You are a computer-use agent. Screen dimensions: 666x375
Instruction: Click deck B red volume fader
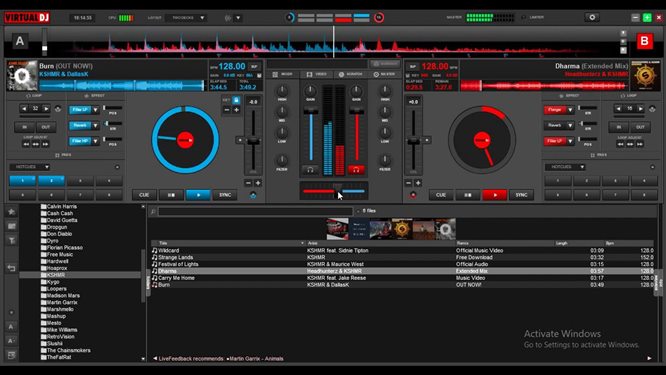coord(356,111)
